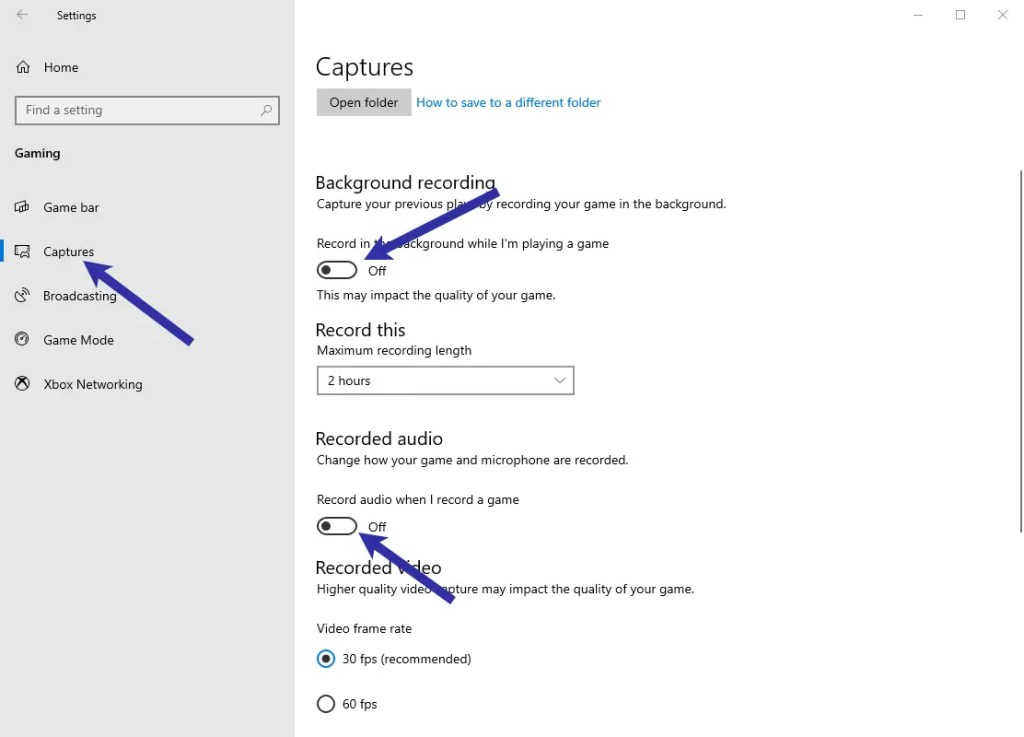The width and height of the screenshot is (1024, 737).
Task: Click the Open folder button
Action: click(x=364, y=102)
